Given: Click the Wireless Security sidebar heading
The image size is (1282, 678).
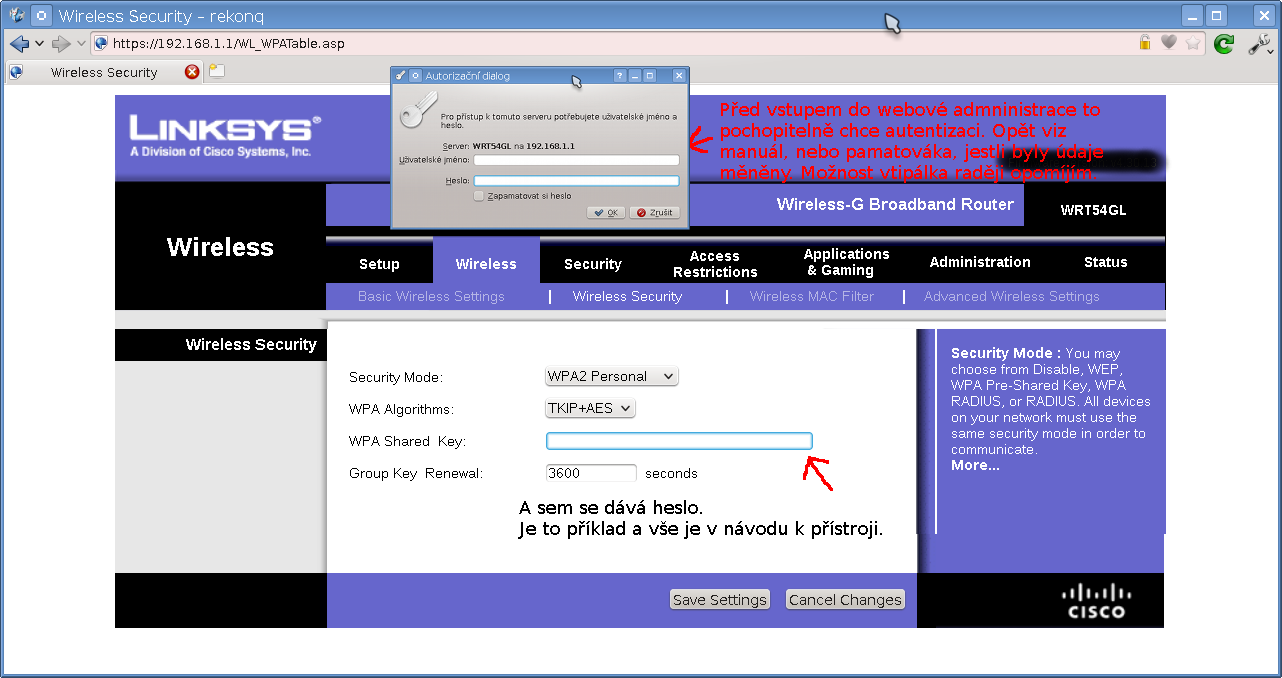Looking at the screenshot, I should coord(251,344).
